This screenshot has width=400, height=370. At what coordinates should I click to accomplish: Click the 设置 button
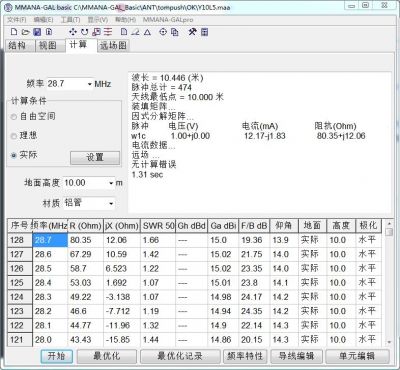(95, 157)
